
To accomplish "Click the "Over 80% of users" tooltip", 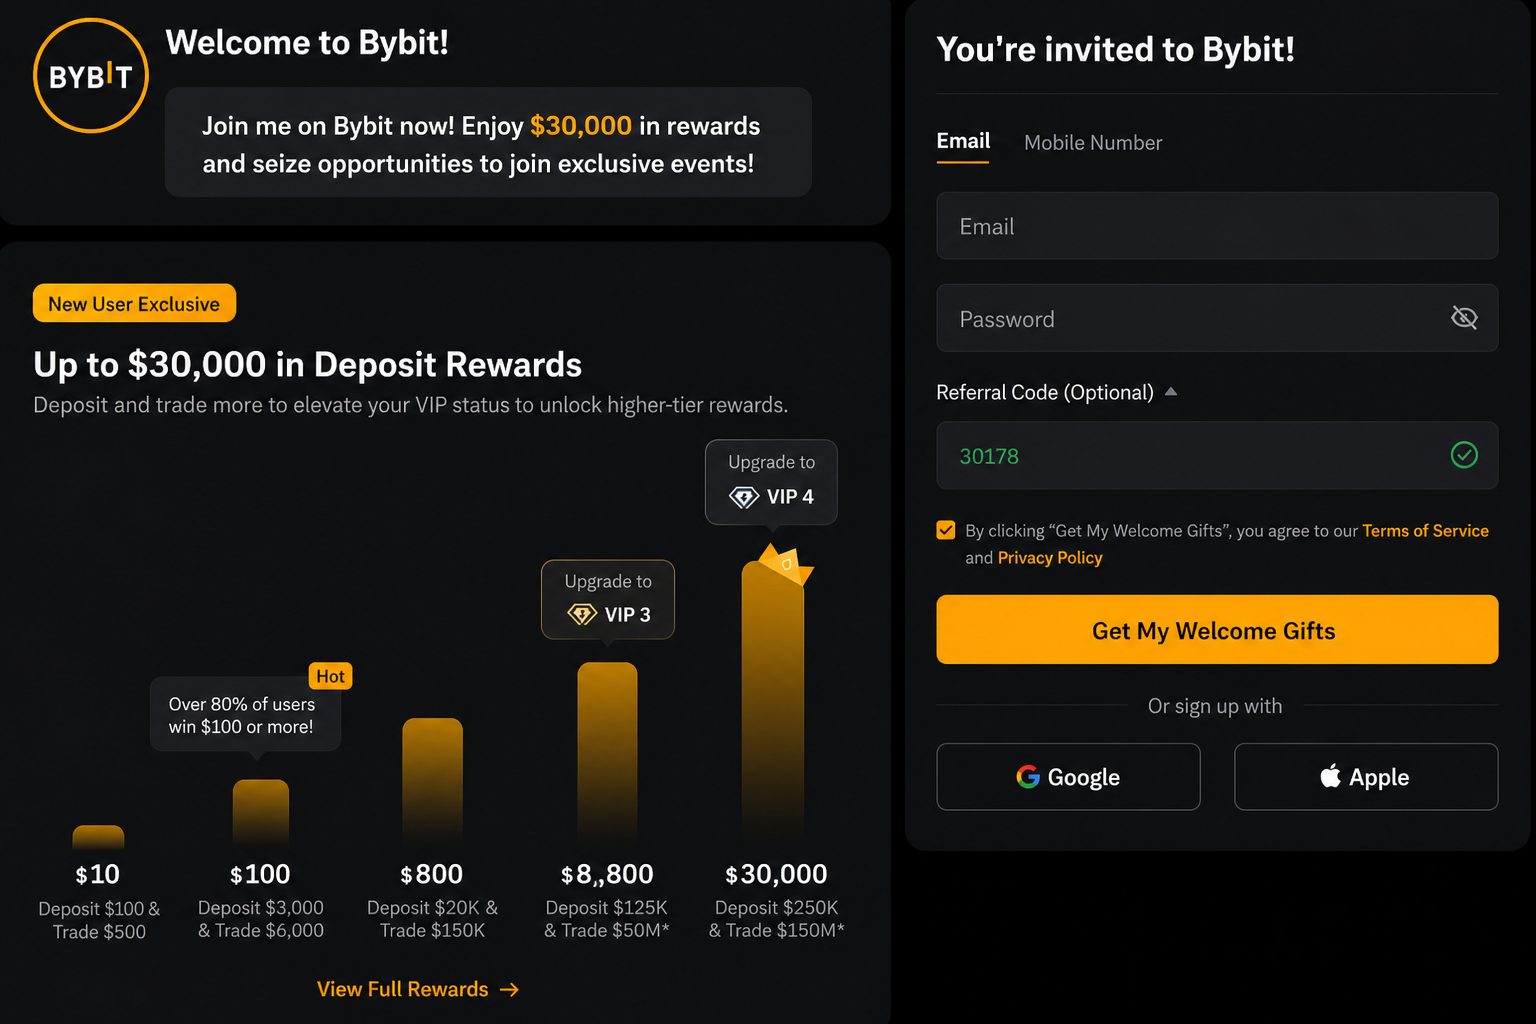I will click(245, 715).
